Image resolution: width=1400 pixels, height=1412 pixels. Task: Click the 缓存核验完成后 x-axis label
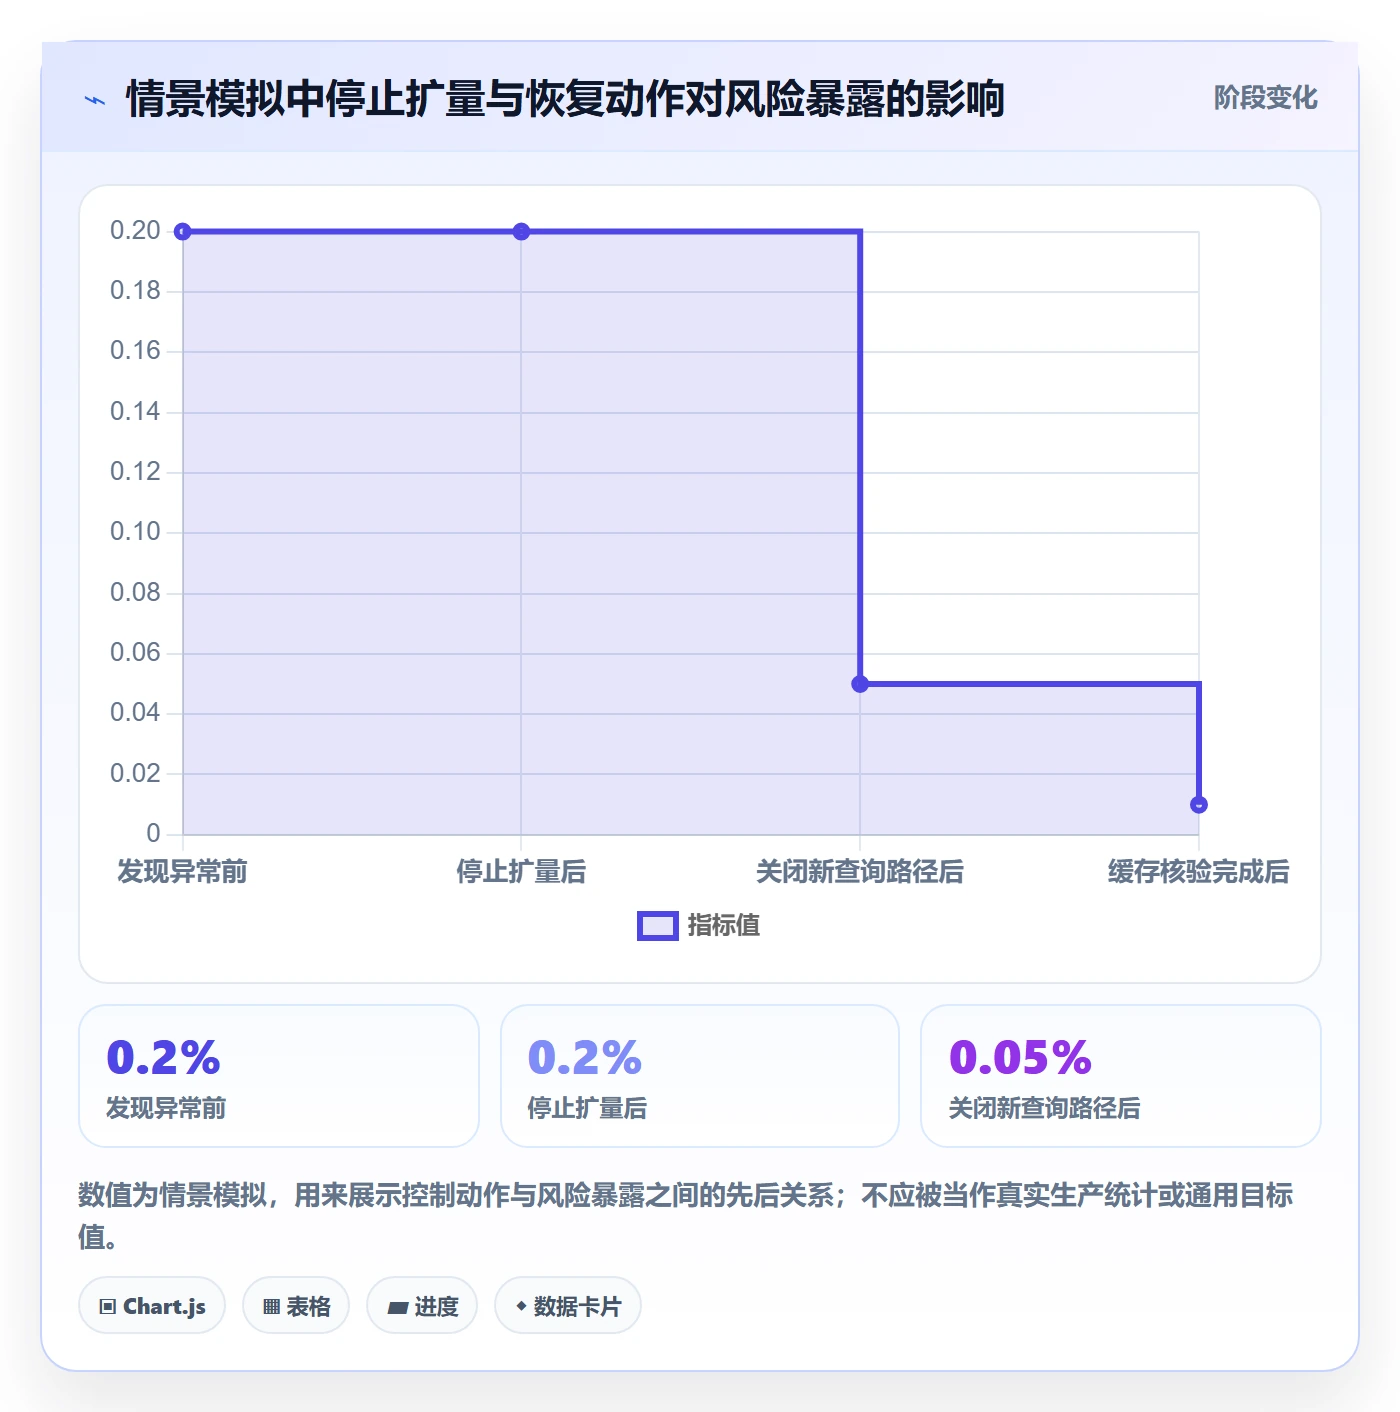pyautogui.click(x=1198, y=872)
